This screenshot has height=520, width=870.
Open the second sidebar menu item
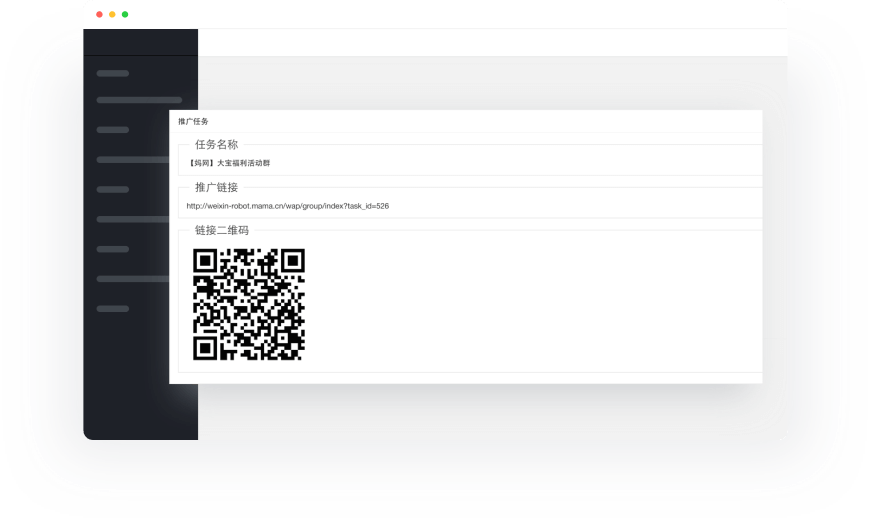138,100
